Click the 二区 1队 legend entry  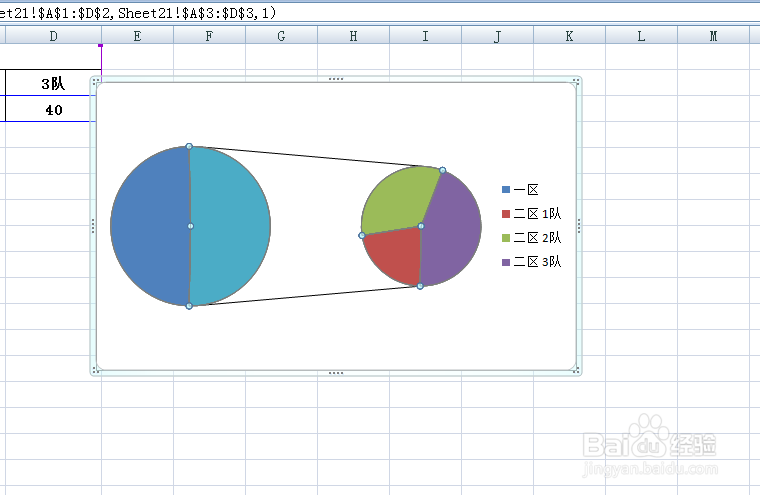click(x=532, y=214)
